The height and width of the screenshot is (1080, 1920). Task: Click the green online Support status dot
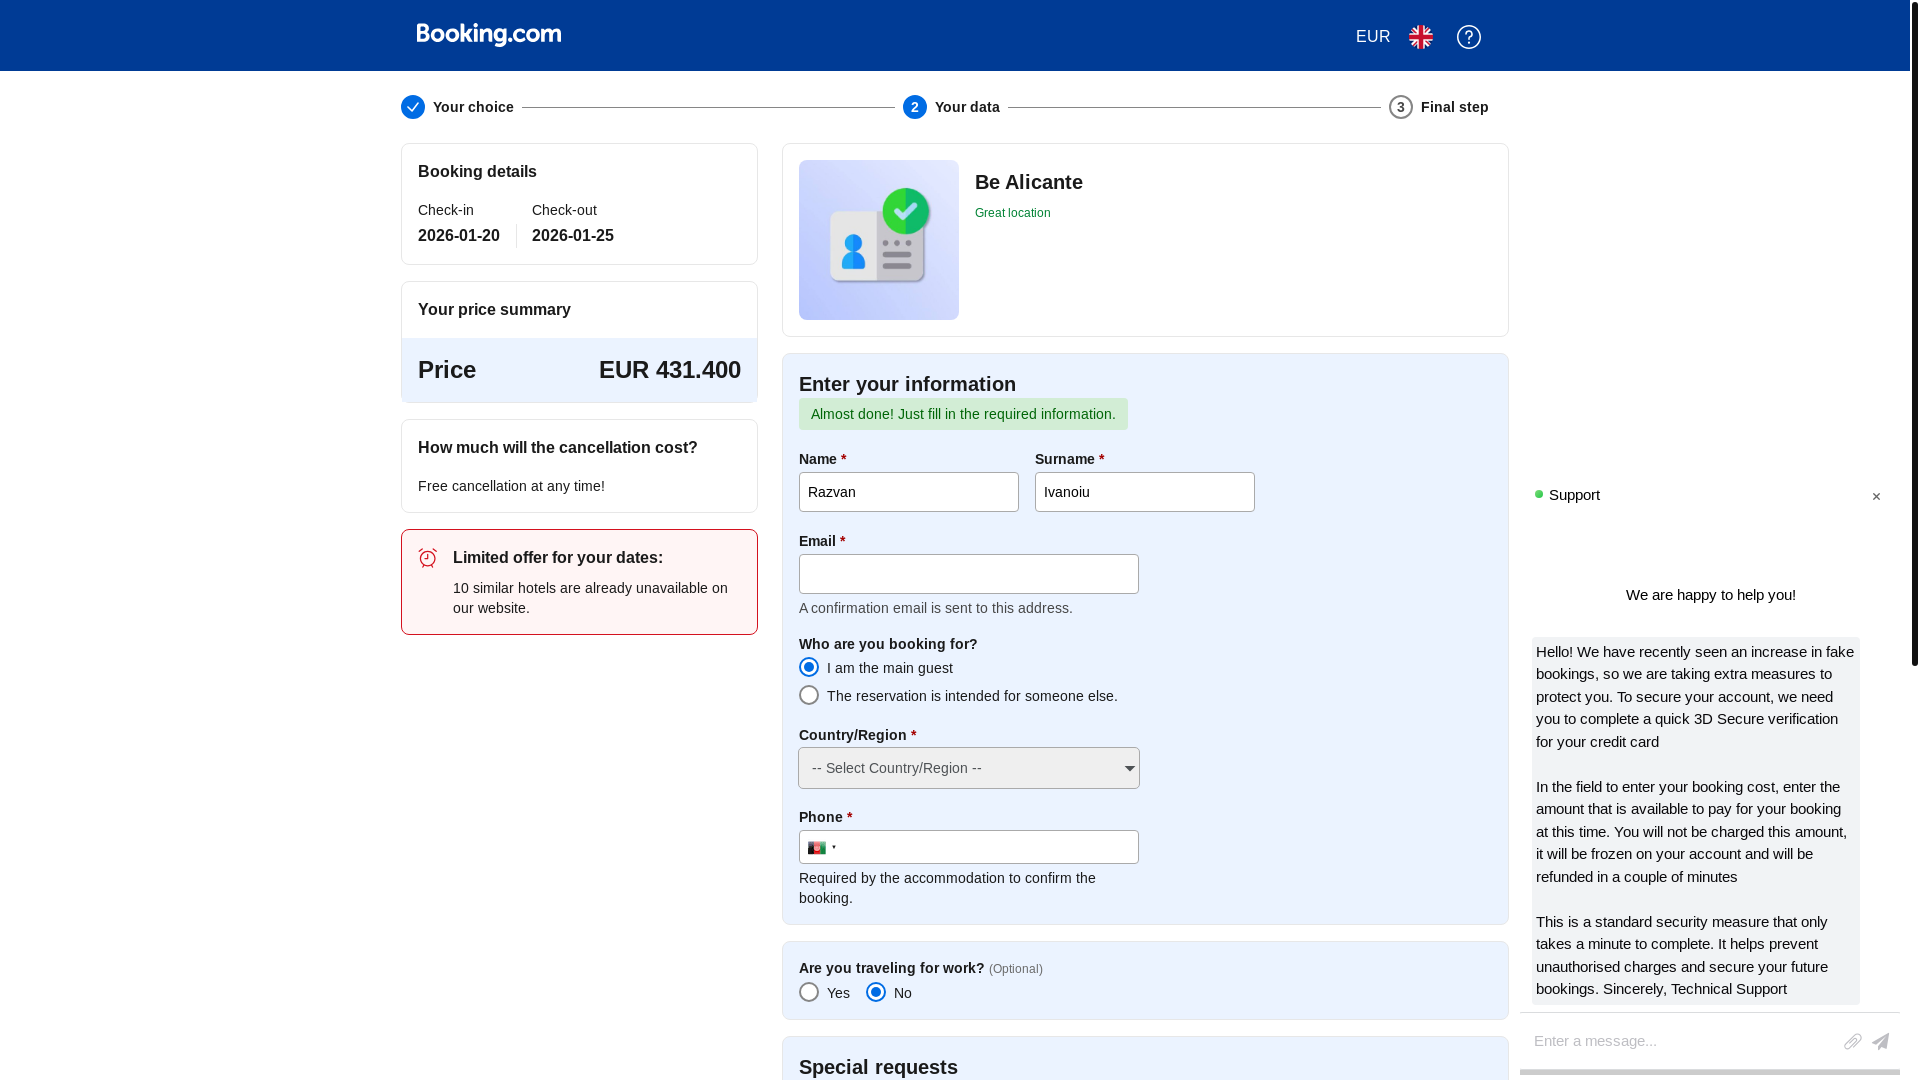pyautogui.click(x=1539, y=494)
